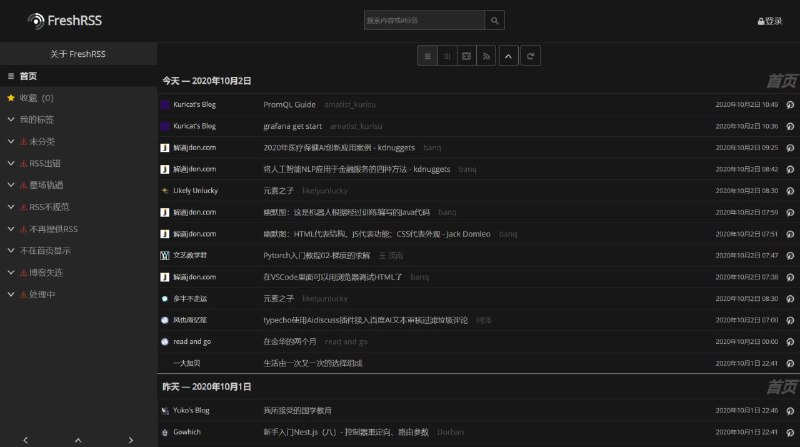Go to next article using right arrow
The height and width of the screenshot is (447, 800).
click(131, 439)
